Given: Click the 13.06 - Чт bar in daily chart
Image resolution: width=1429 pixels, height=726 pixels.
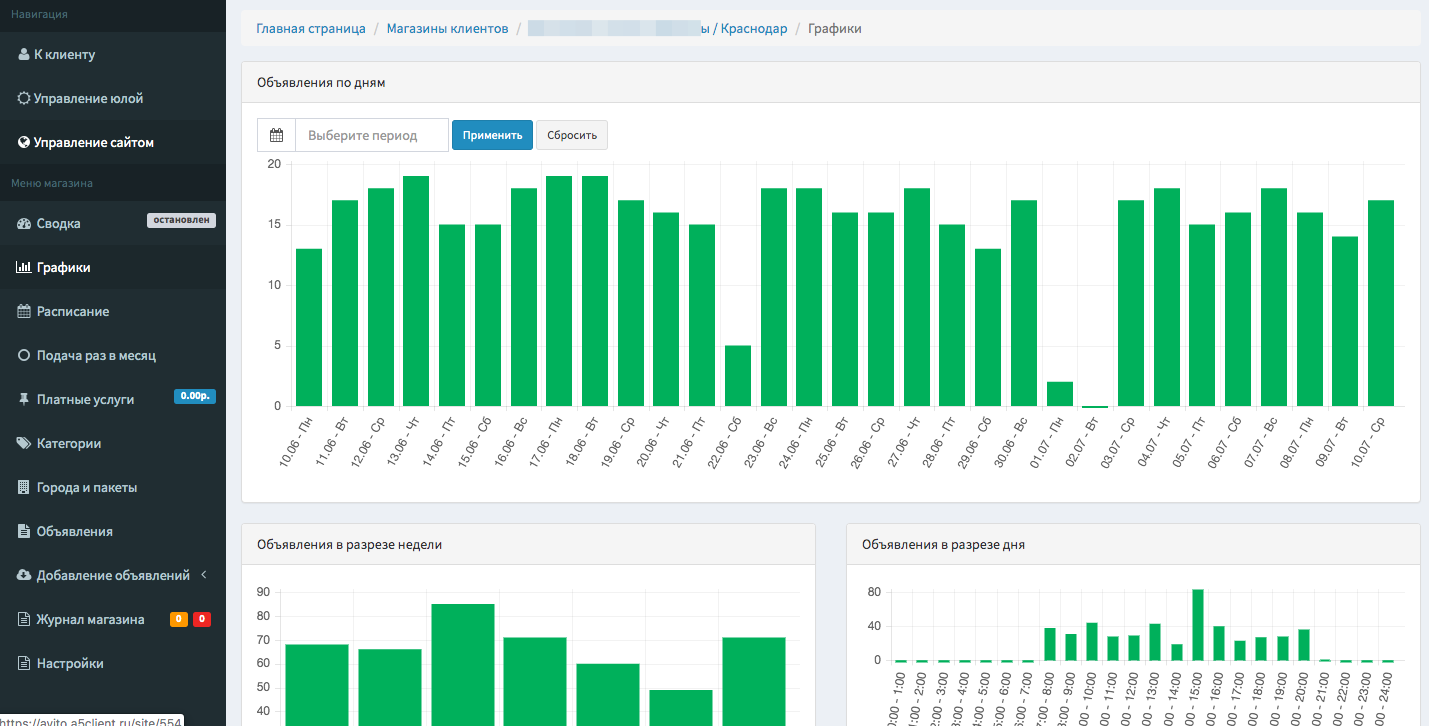Looking at the screenshot, I should (416, 291).
